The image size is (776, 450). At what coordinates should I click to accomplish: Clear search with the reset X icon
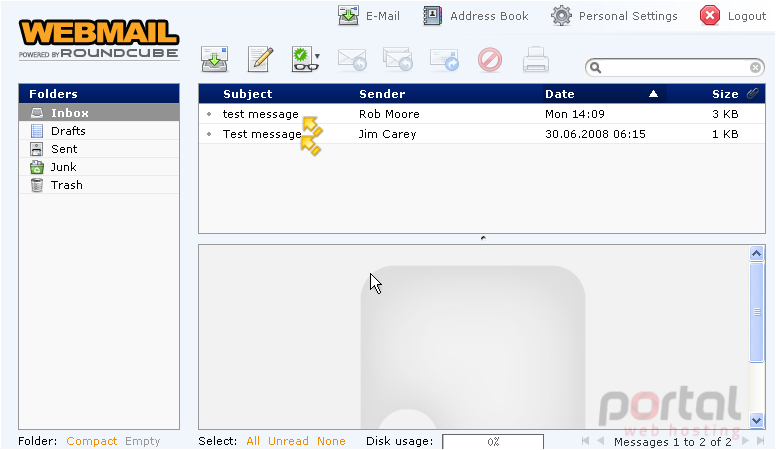[755, 67]
